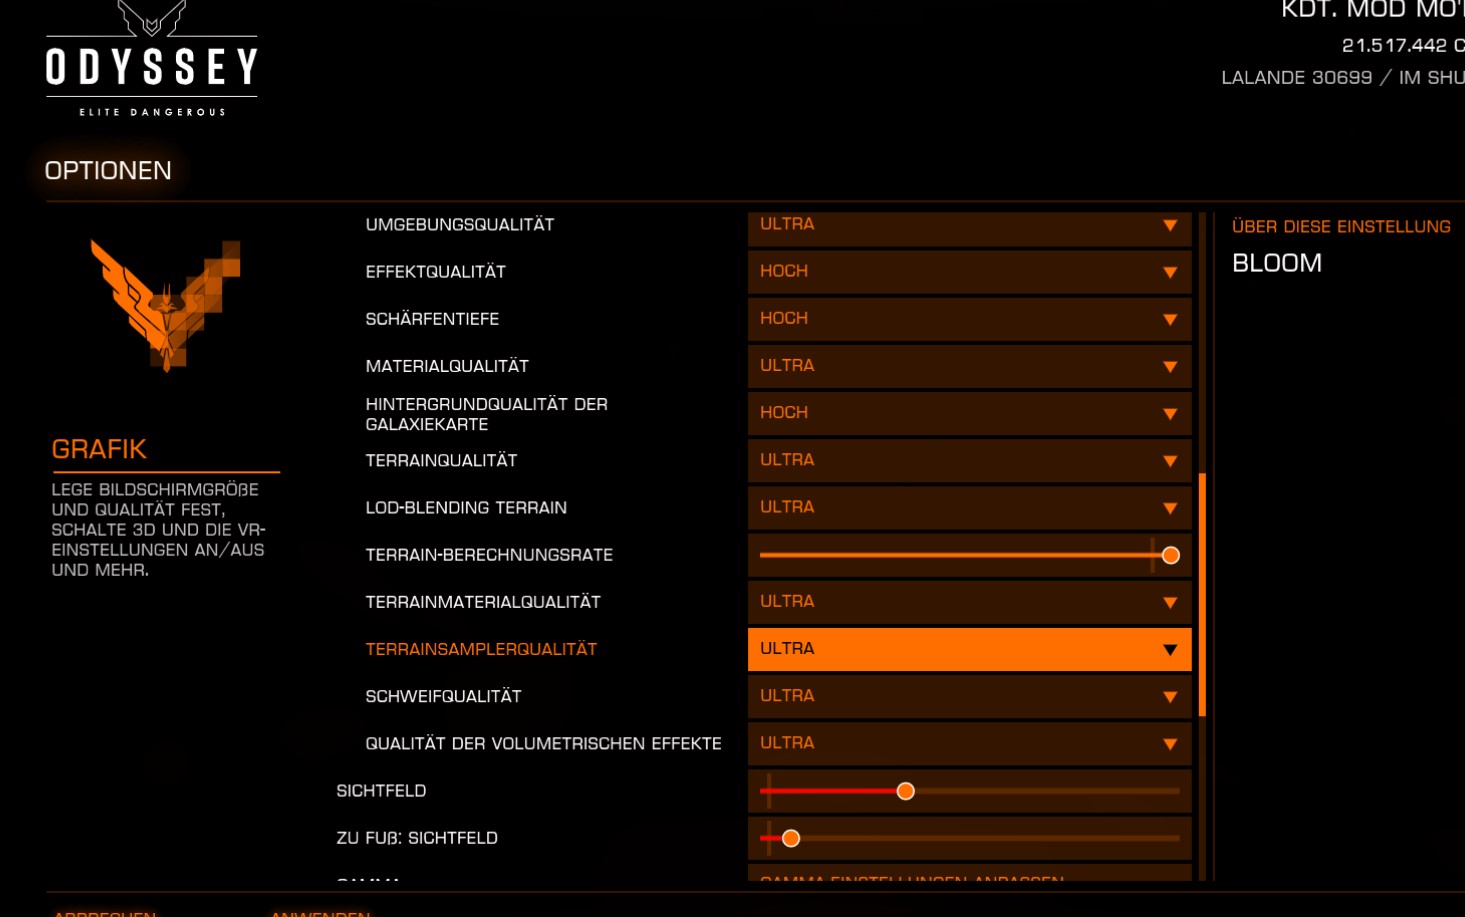
Task: Open the Effektqualität dropdown
Action: (968, 271)
